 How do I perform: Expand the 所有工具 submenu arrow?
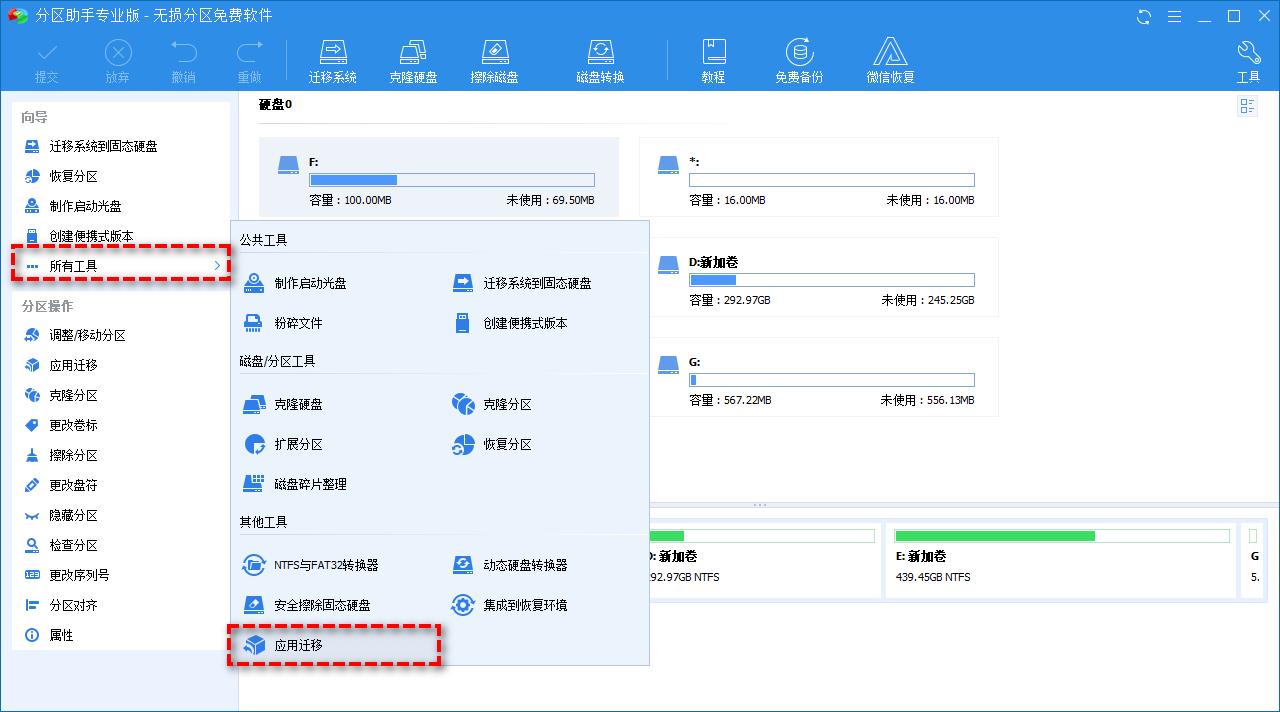pos(217,265)
